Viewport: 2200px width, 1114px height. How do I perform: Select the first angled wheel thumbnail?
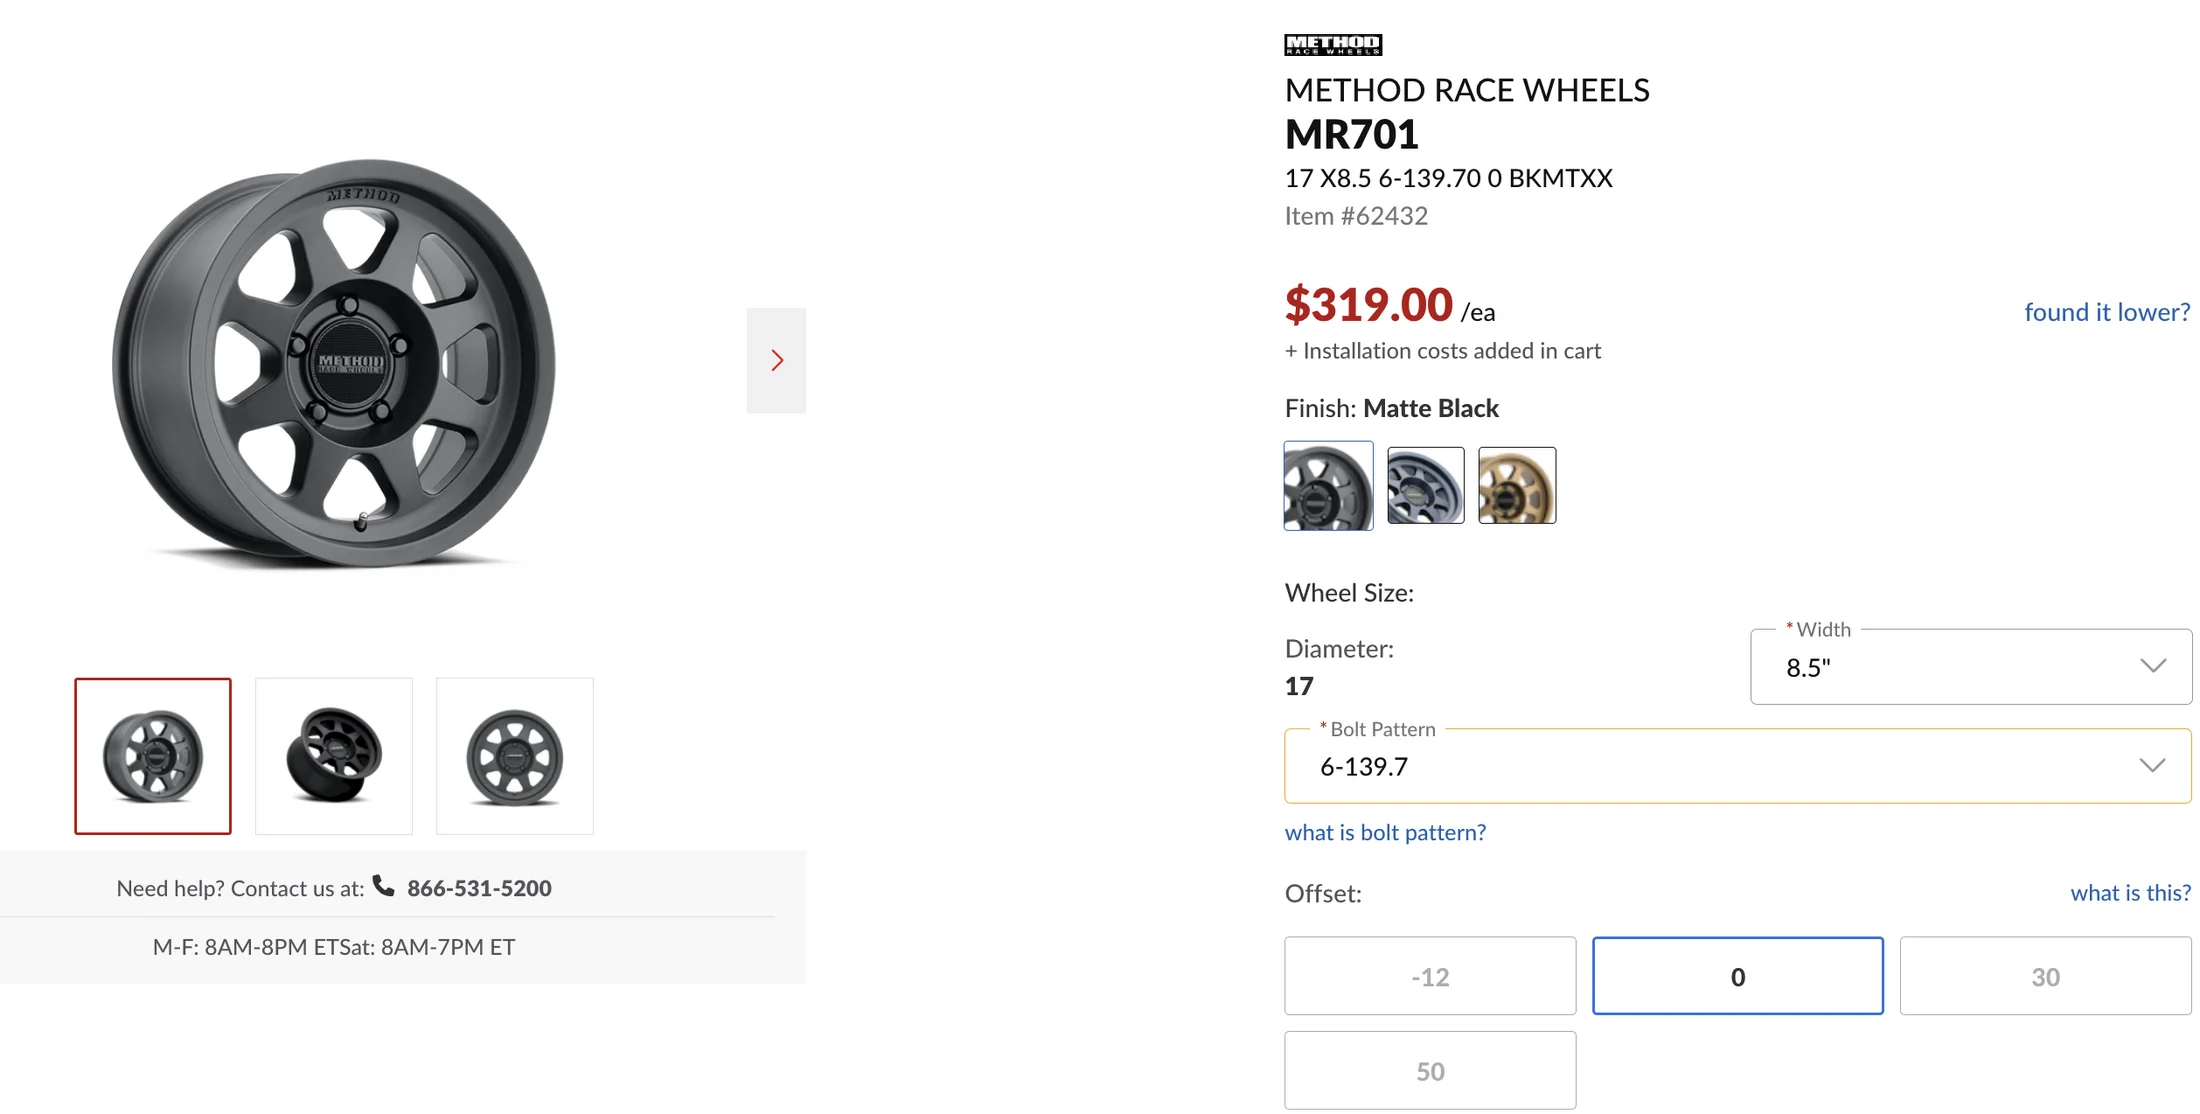point(153,756)
